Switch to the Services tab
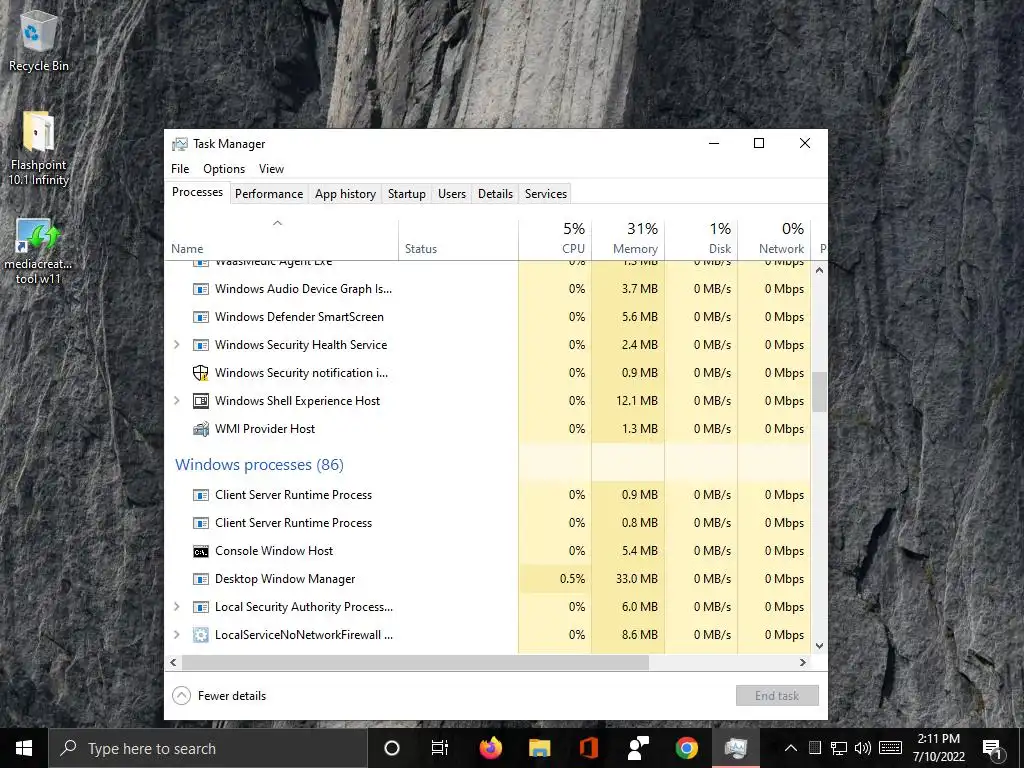 coord(546,194)
